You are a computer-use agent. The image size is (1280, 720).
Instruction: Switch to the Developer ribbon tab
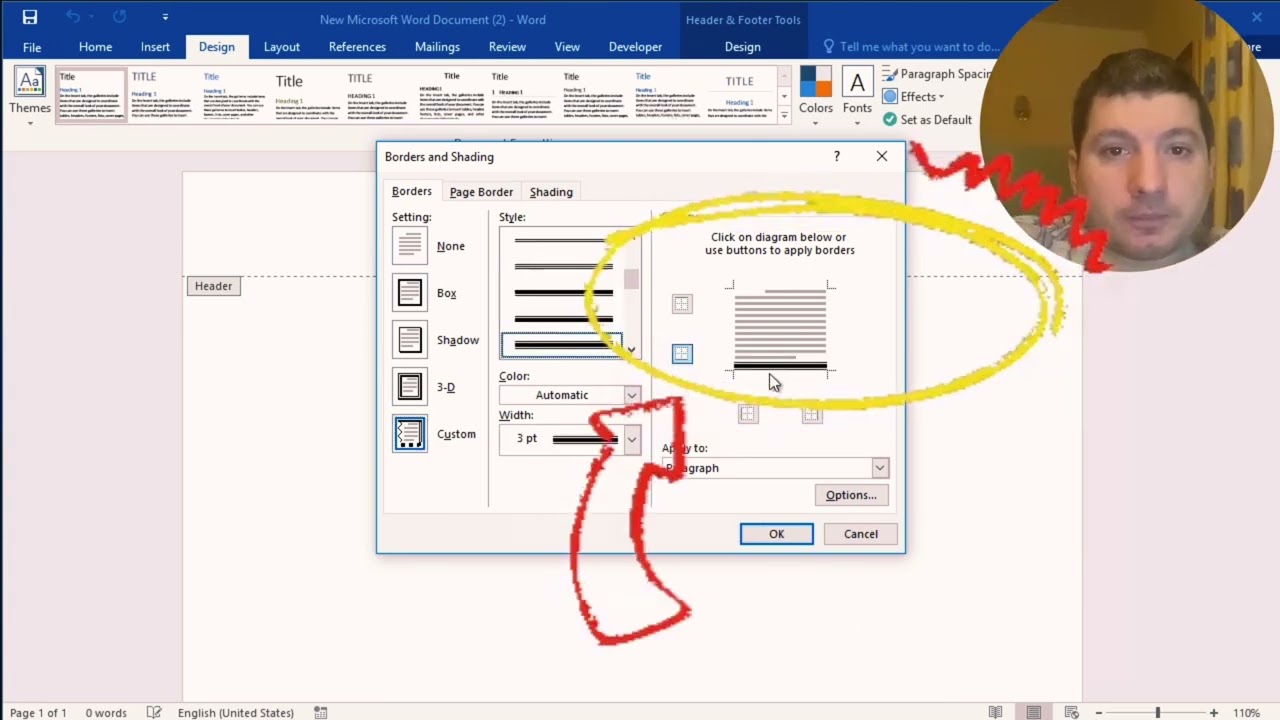point(635,47)
